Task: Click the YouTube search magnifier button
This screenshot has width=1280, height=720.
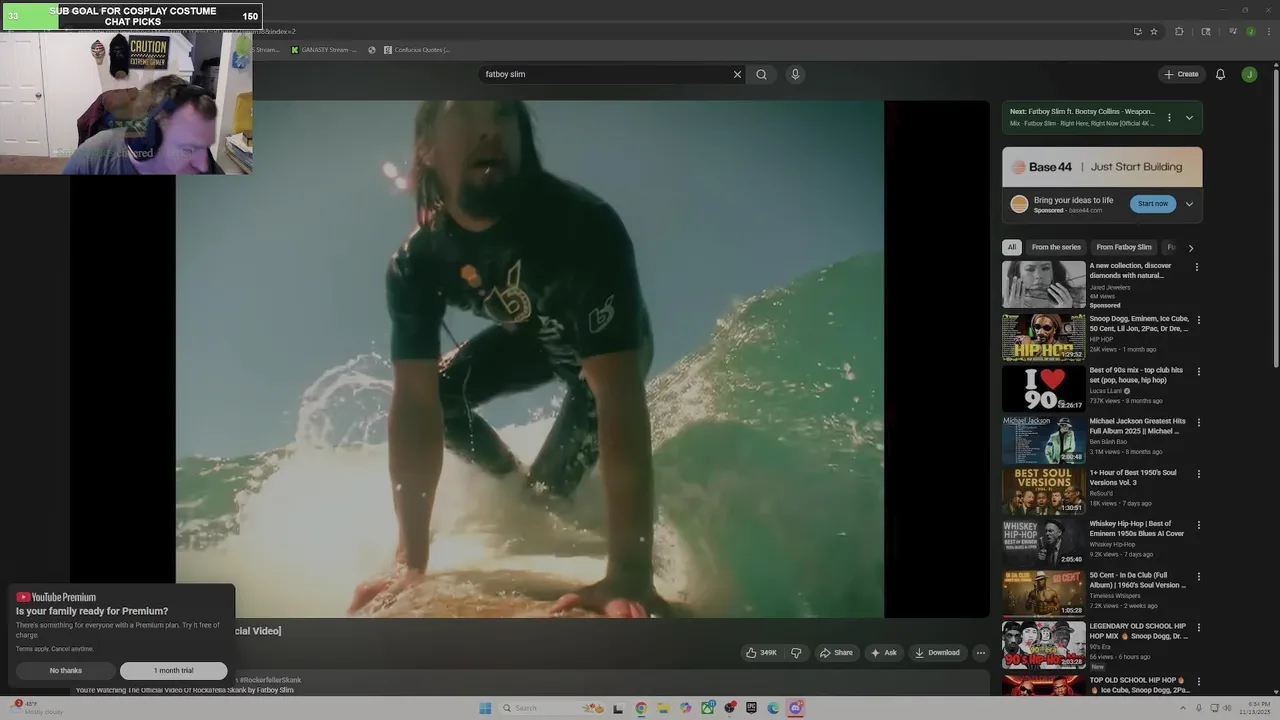Action: click(x=761, y=74)
